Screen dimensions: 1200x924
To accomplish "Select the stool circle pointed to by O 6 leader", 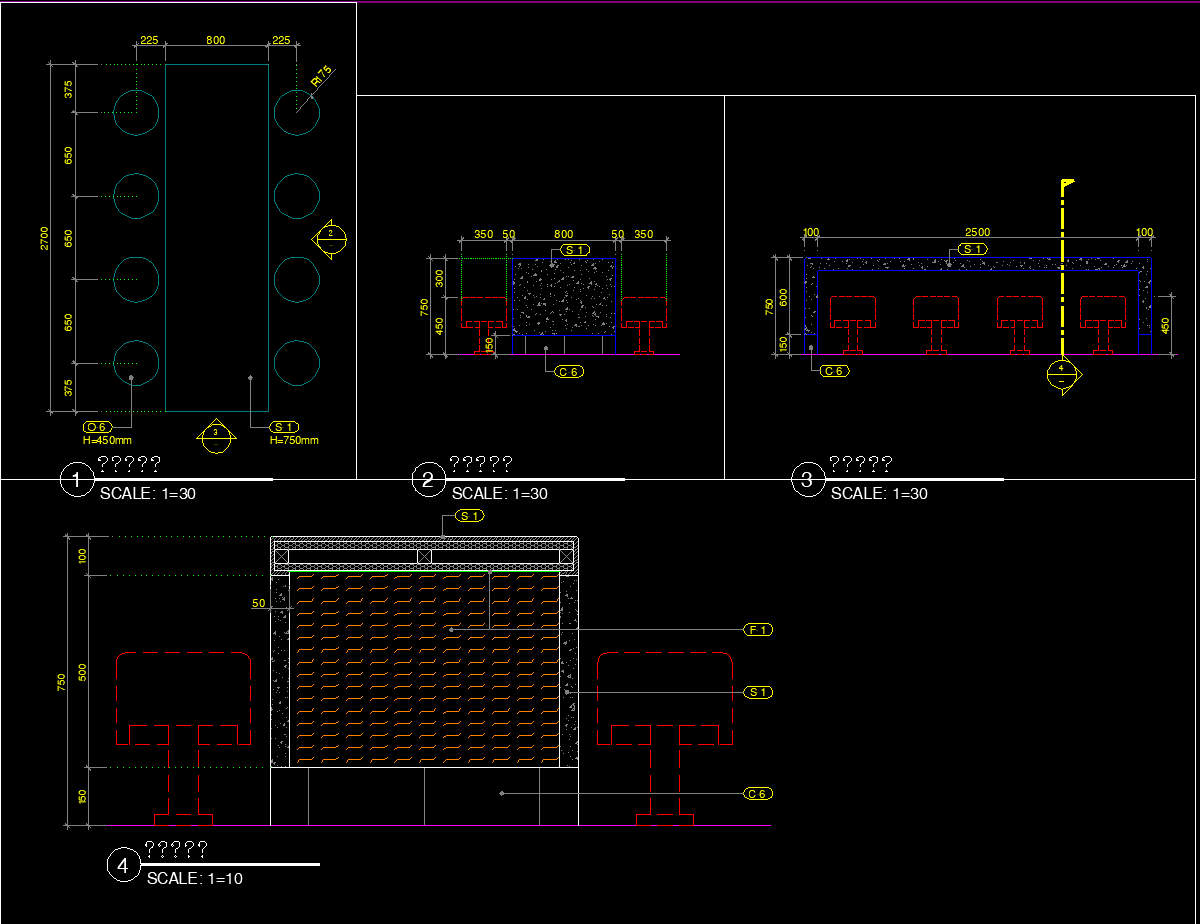I will tap(136, 363).
